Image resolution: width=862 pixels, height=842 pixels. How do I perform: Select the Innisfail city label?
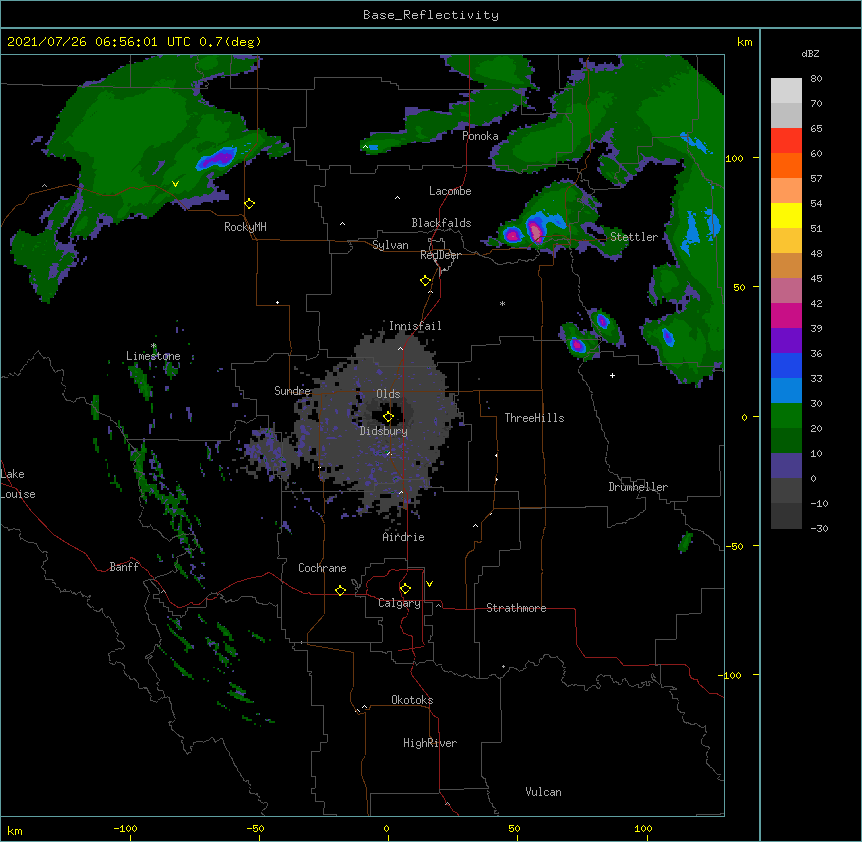tap(415, 326)
